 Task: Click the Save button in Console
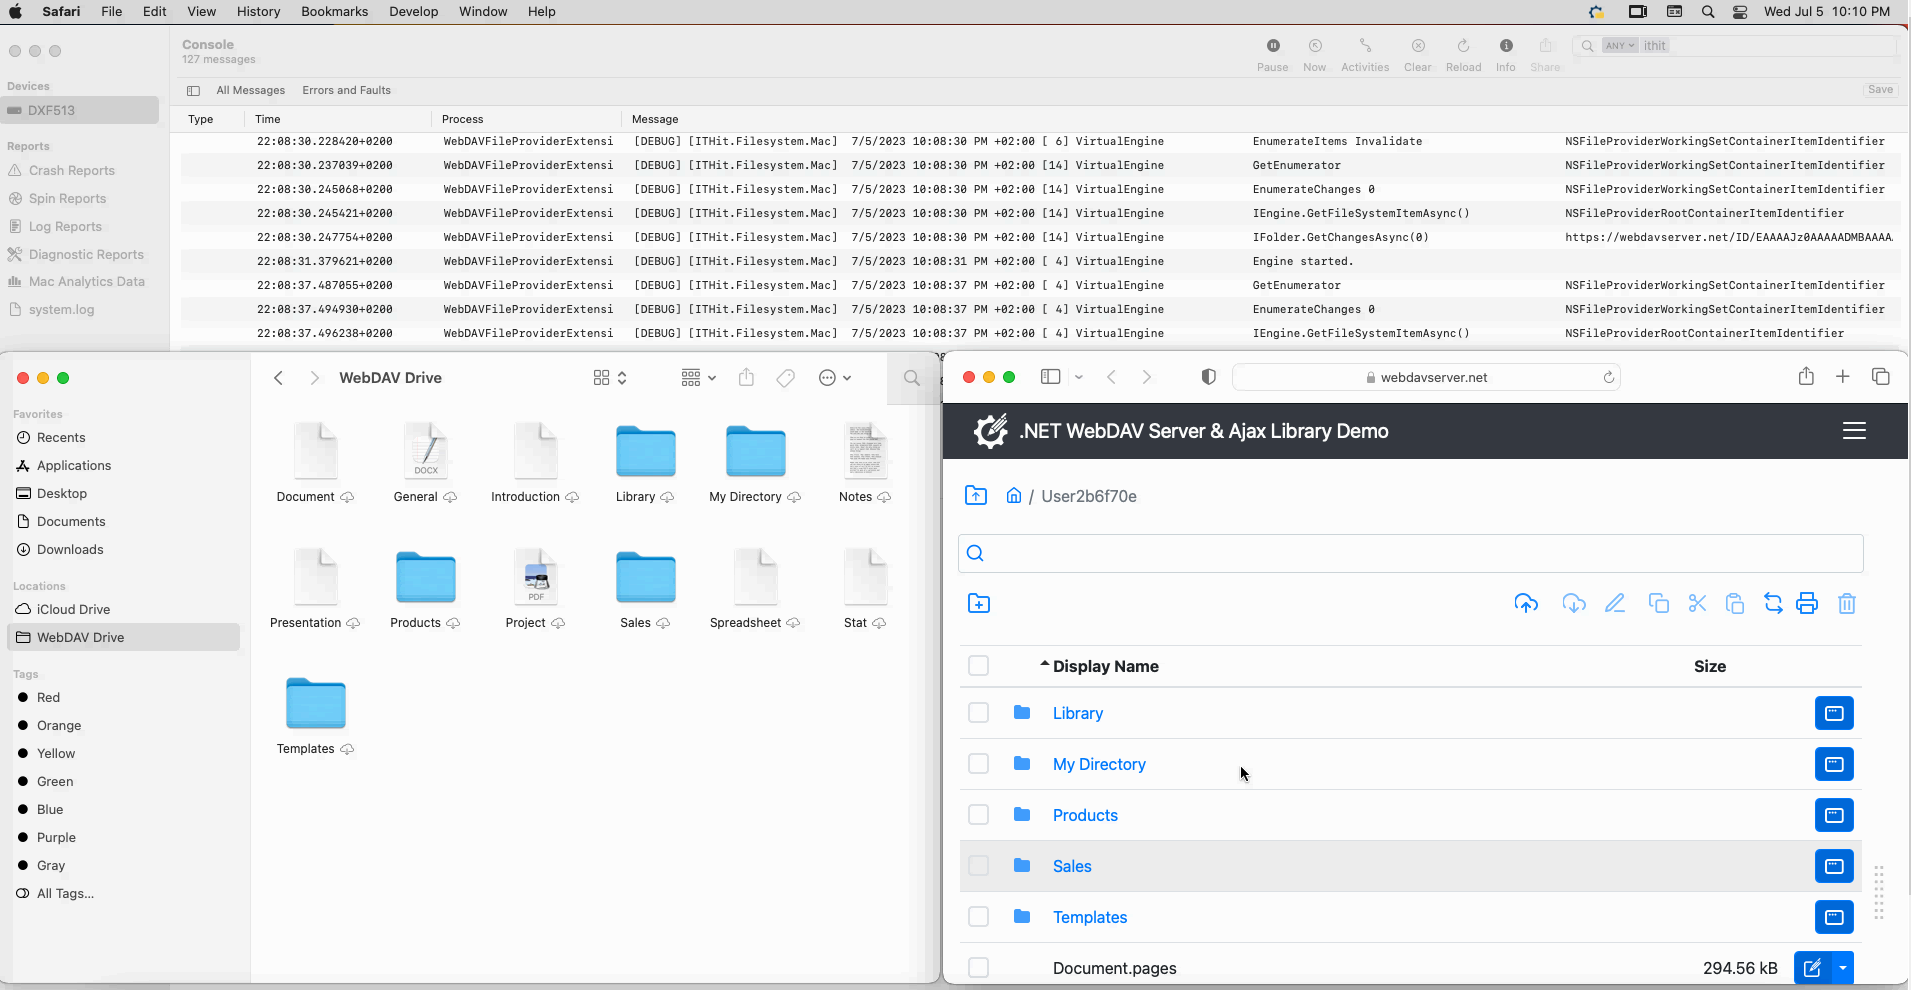click(x=1880, y=89)
